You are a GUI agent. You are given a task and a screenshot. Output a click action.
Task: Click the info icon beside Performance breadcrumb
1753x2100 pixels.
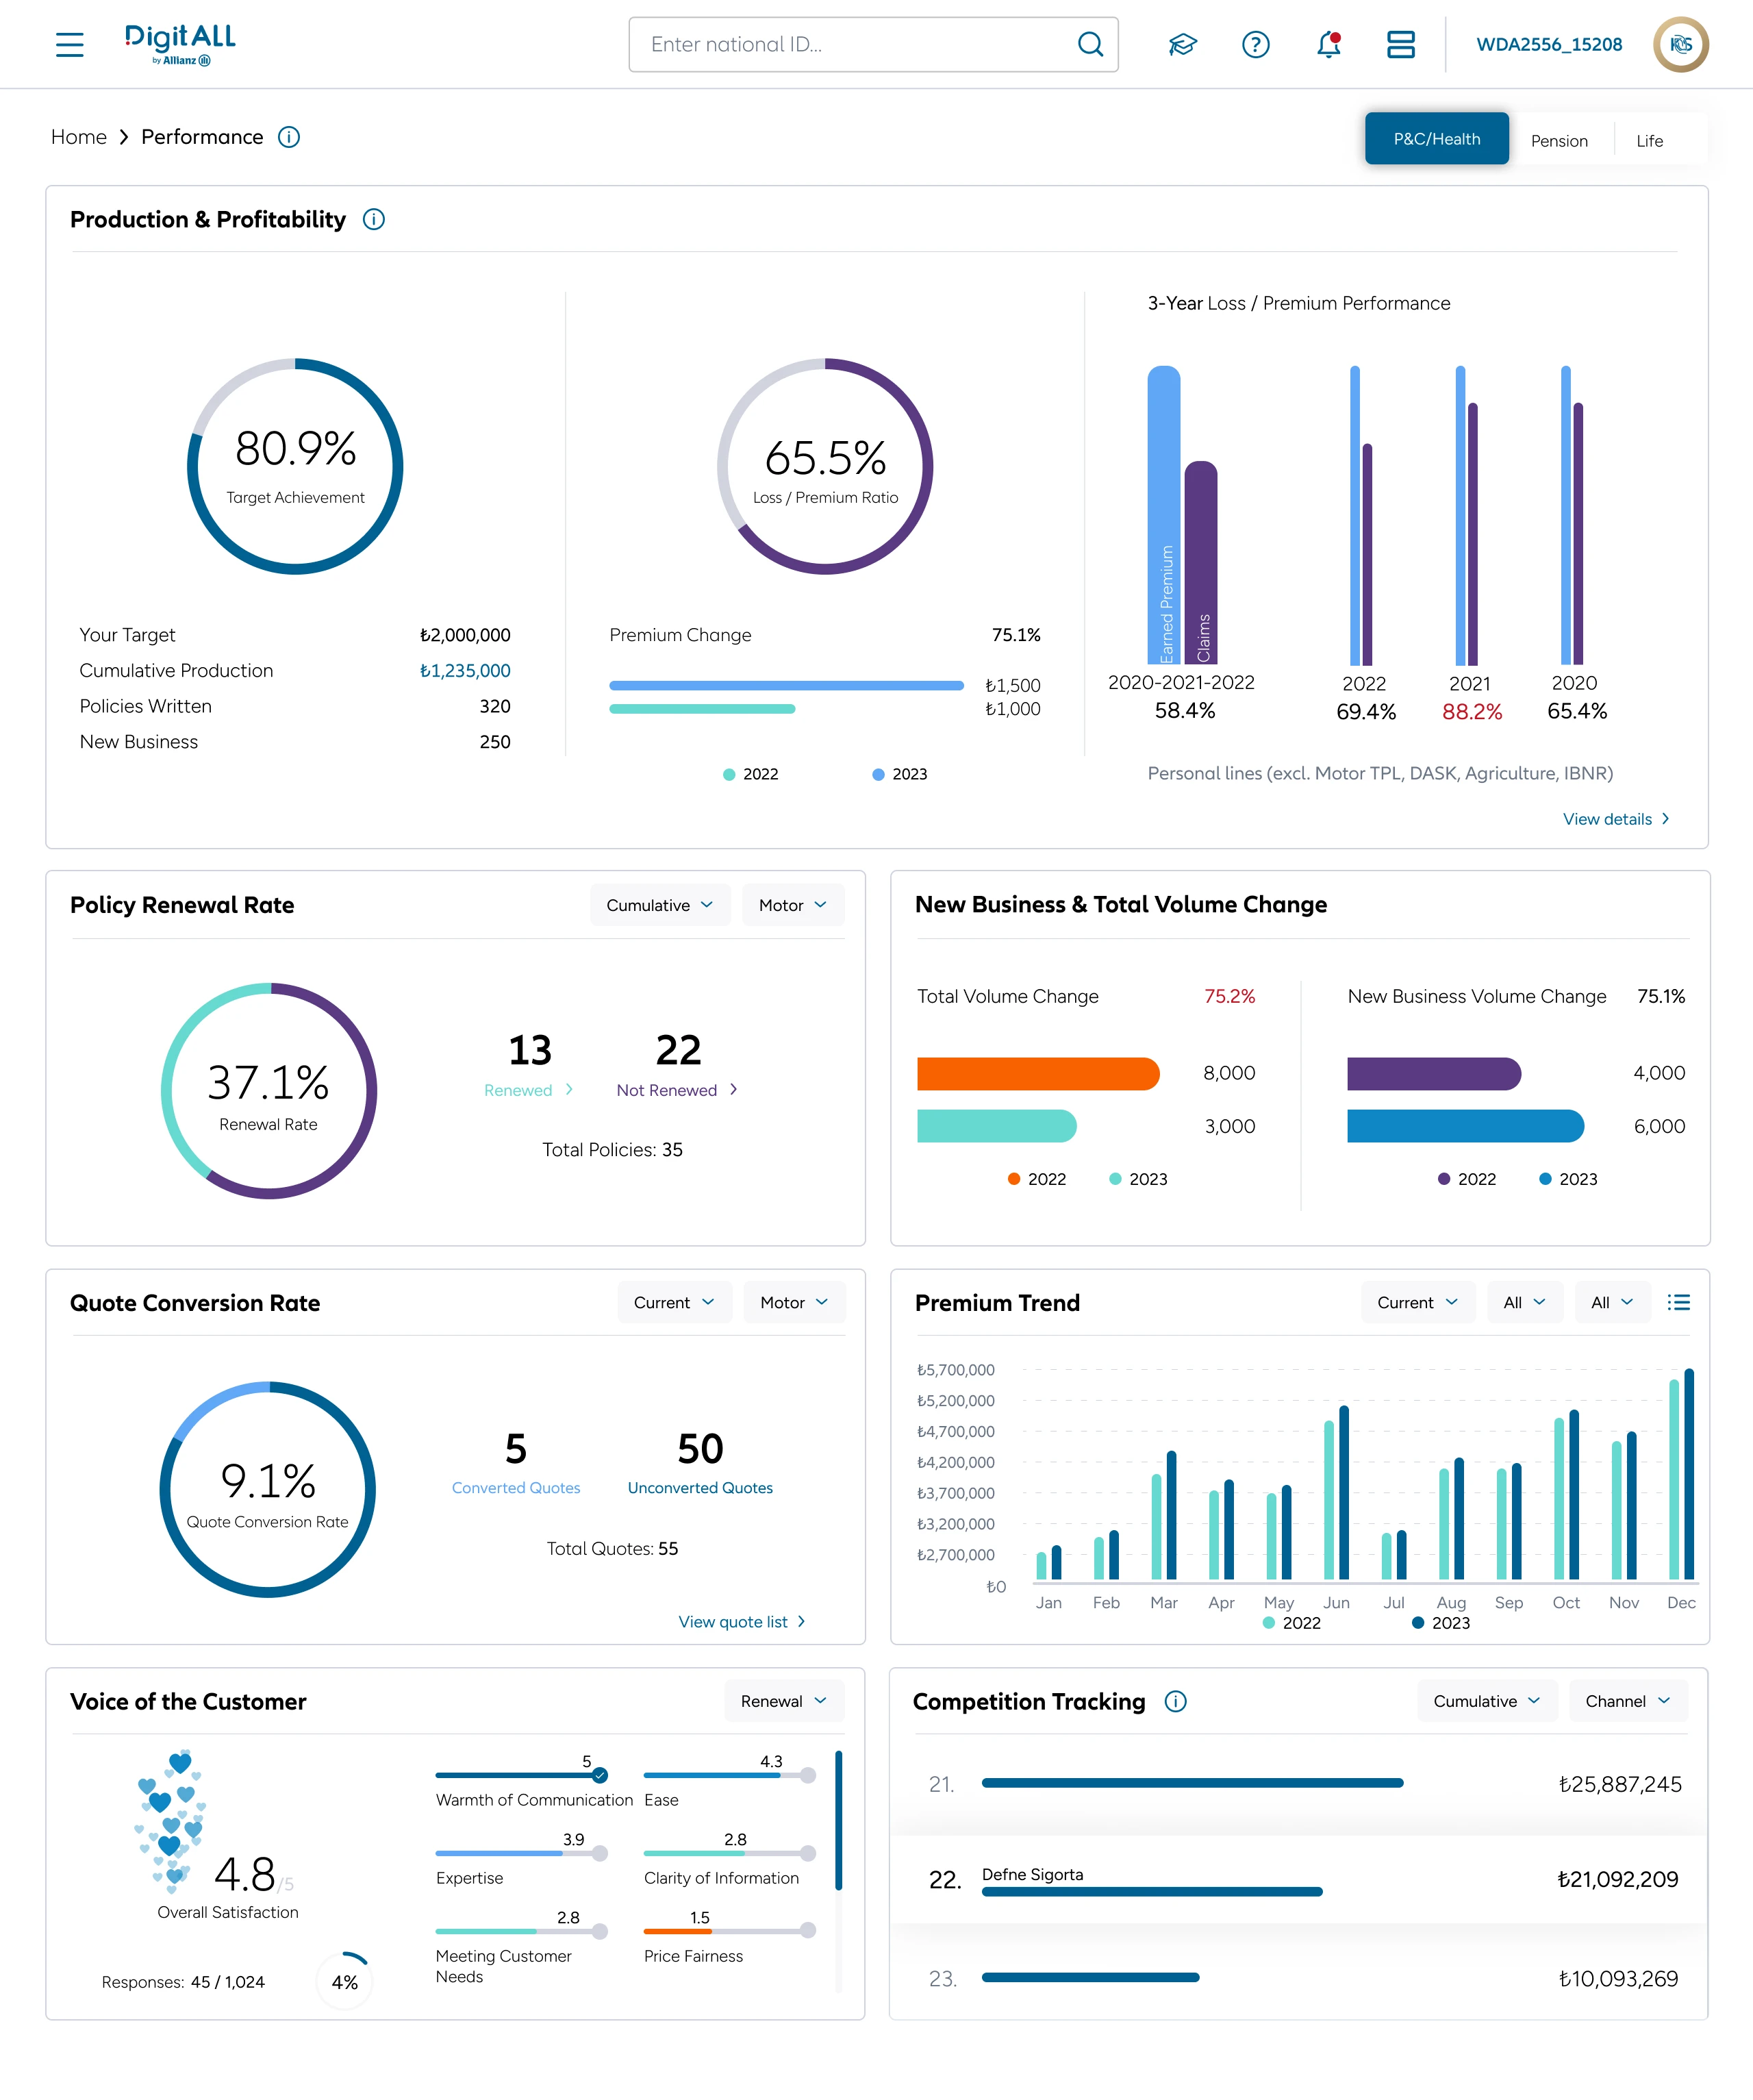[x=289, y=137]
